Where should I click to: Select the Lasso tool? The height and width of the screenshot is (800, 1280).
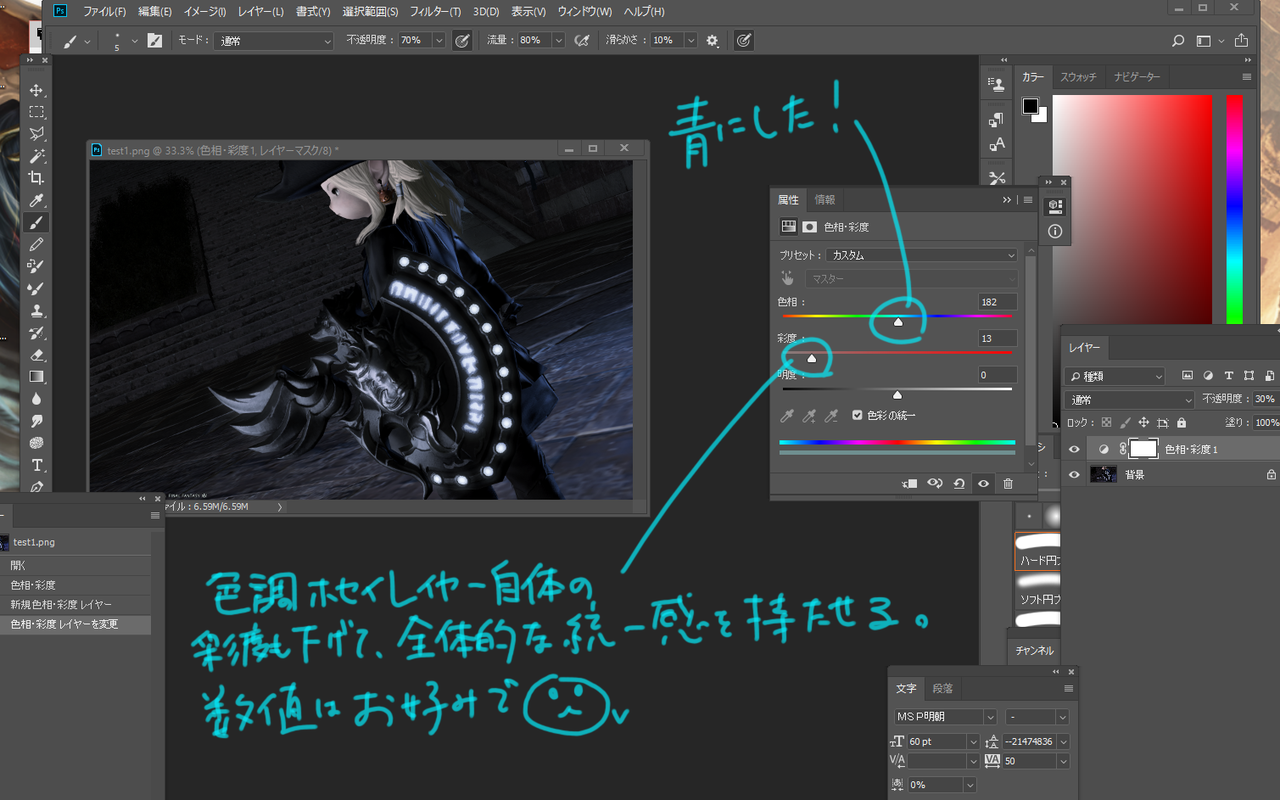pos(37,134)
